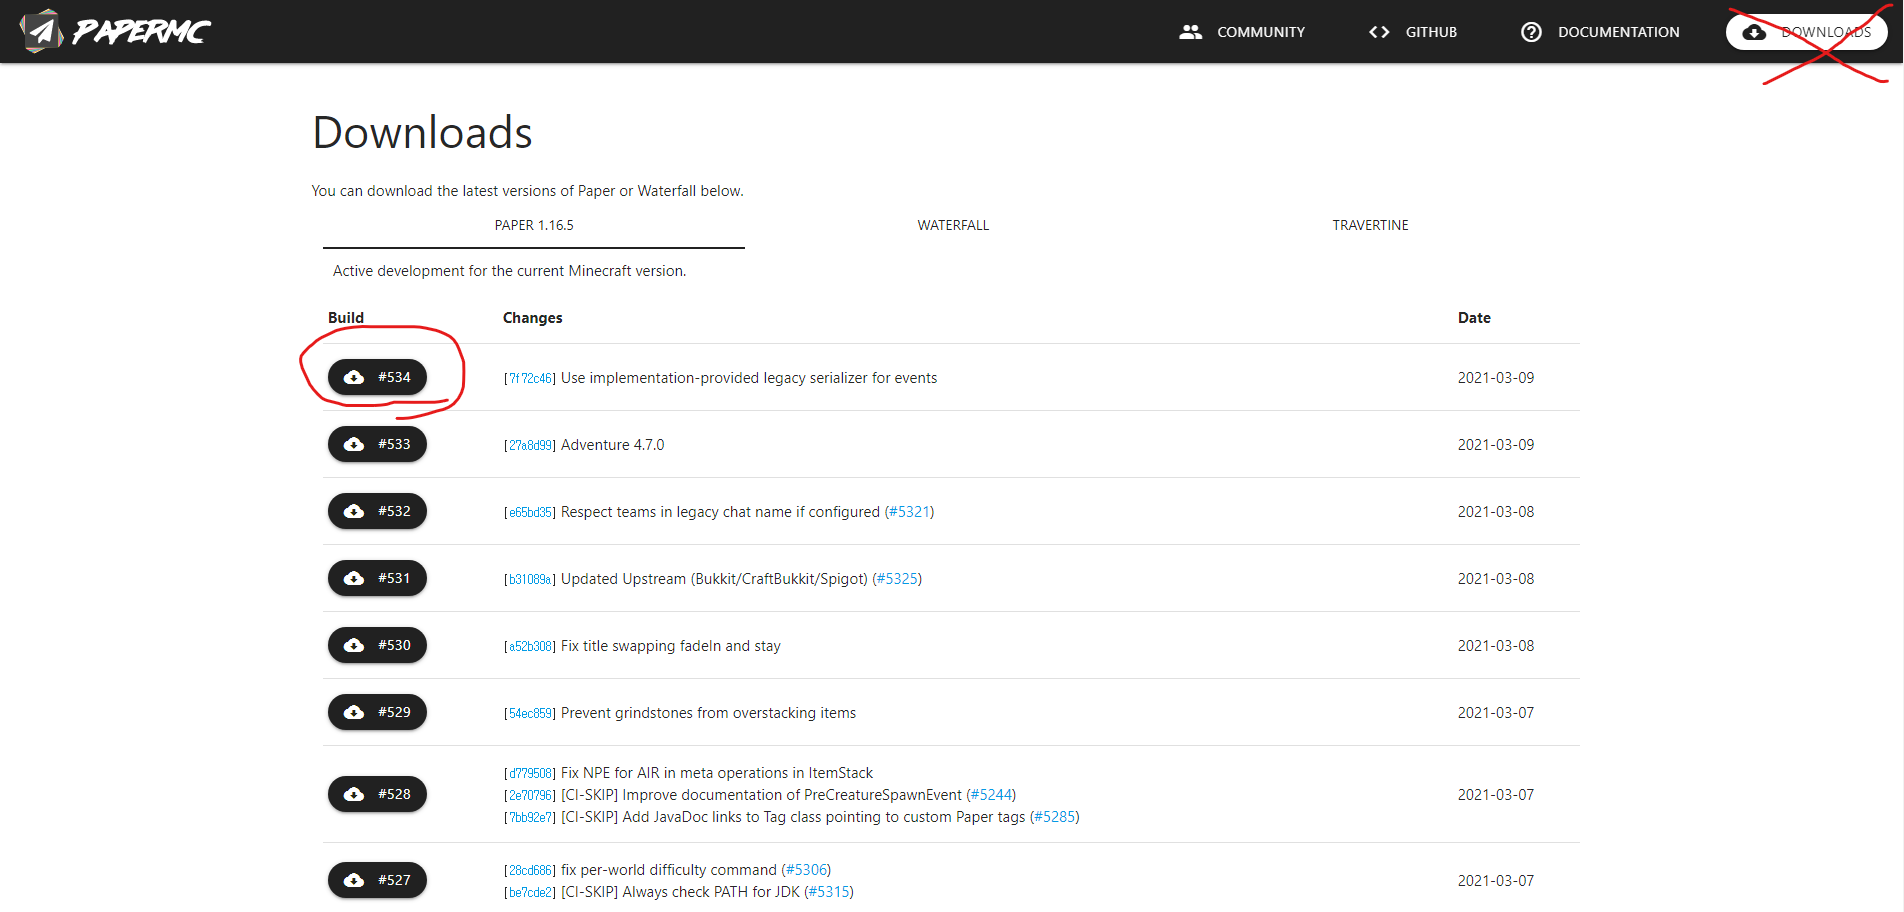Open pull request #5285 link
The height and width of the screenshot is (912, 1904).
[1055, 817]
